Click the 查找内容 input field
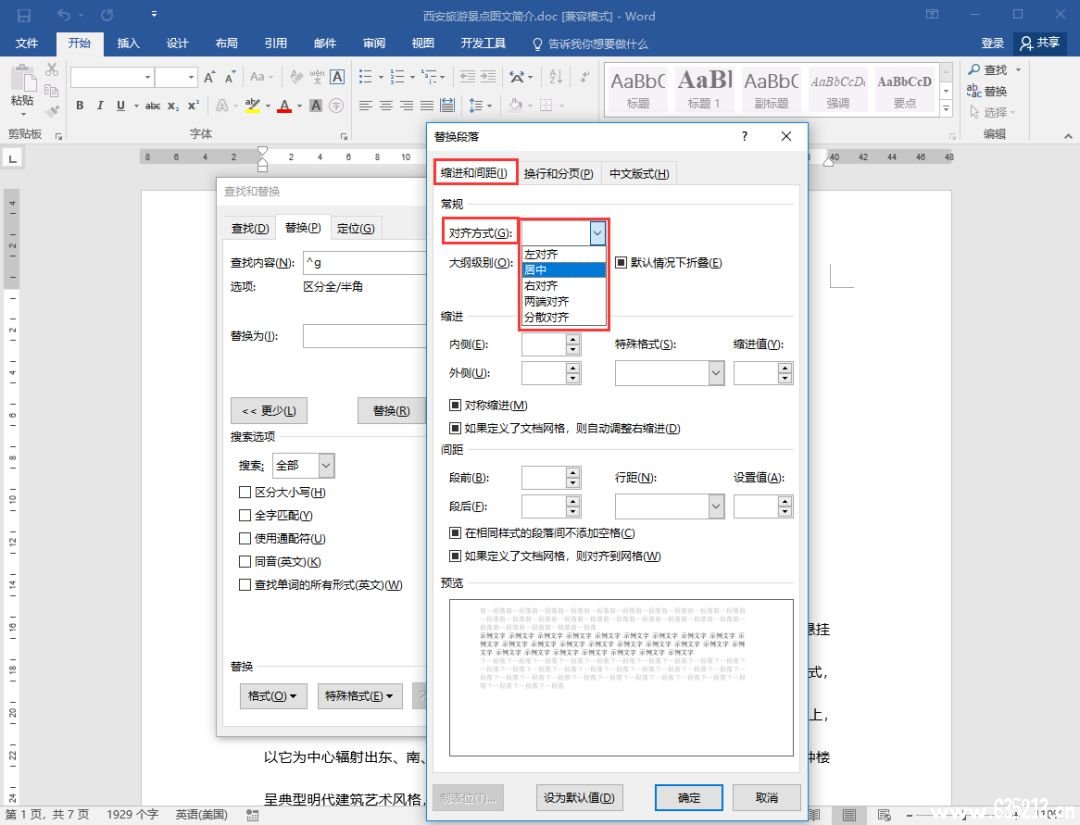This screenshot has height=825, width=1080. pyautogui.click(x=365, y=262)
